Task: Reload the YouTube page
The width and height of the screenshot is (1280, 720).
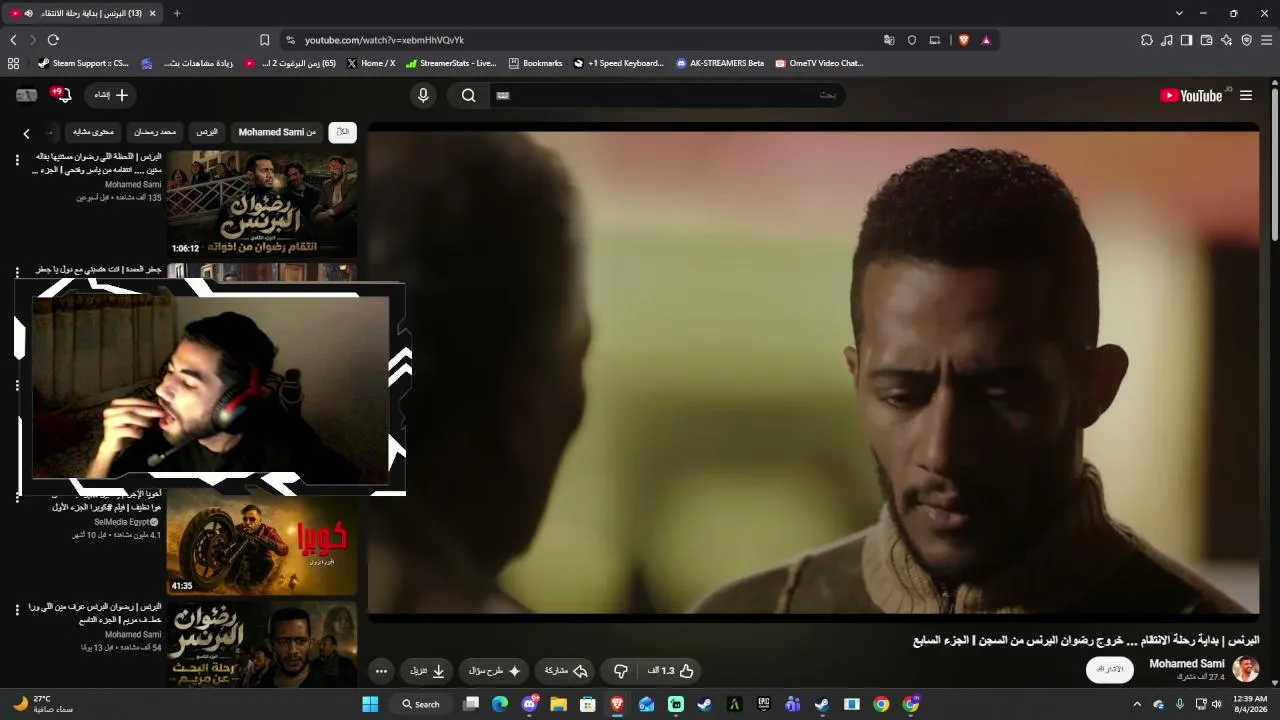Action: (53, 40)
